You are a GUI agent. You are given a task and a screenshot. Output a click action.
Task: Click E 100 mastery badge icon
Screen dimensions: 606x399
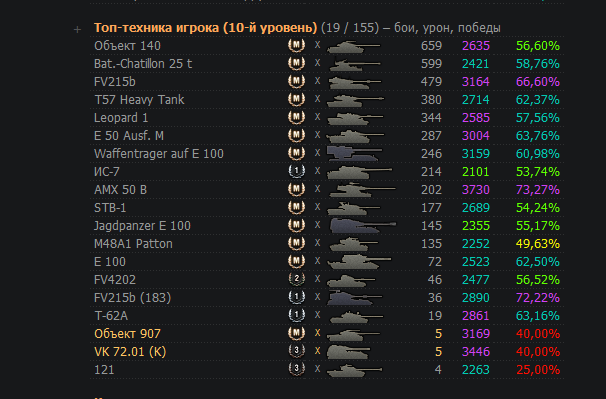(x=296, y=261)
